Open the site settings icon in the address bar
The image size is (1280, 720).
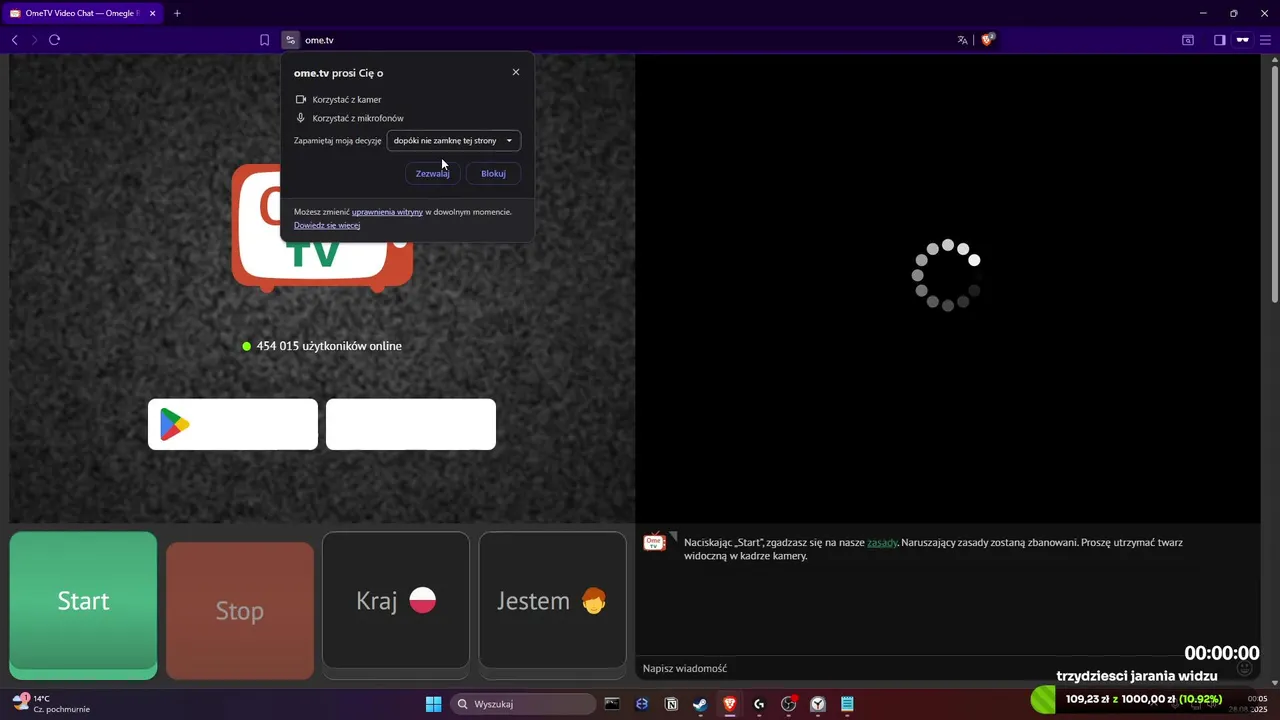tap(290, 40)
